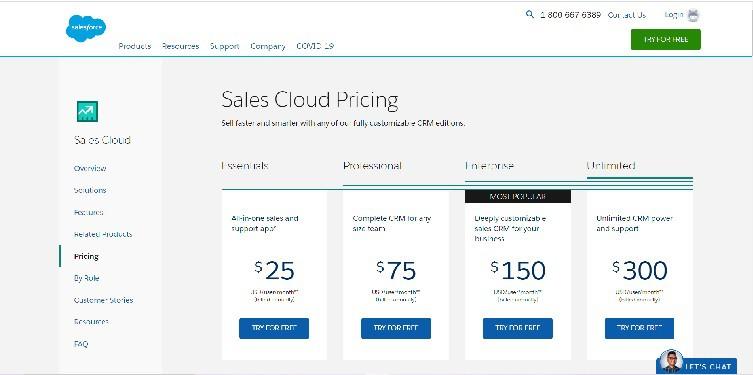Click 'Unlimited CRM power and support' text
This screenshot has height=375, width=753.
pyautogui.click(x=634, y=223)
